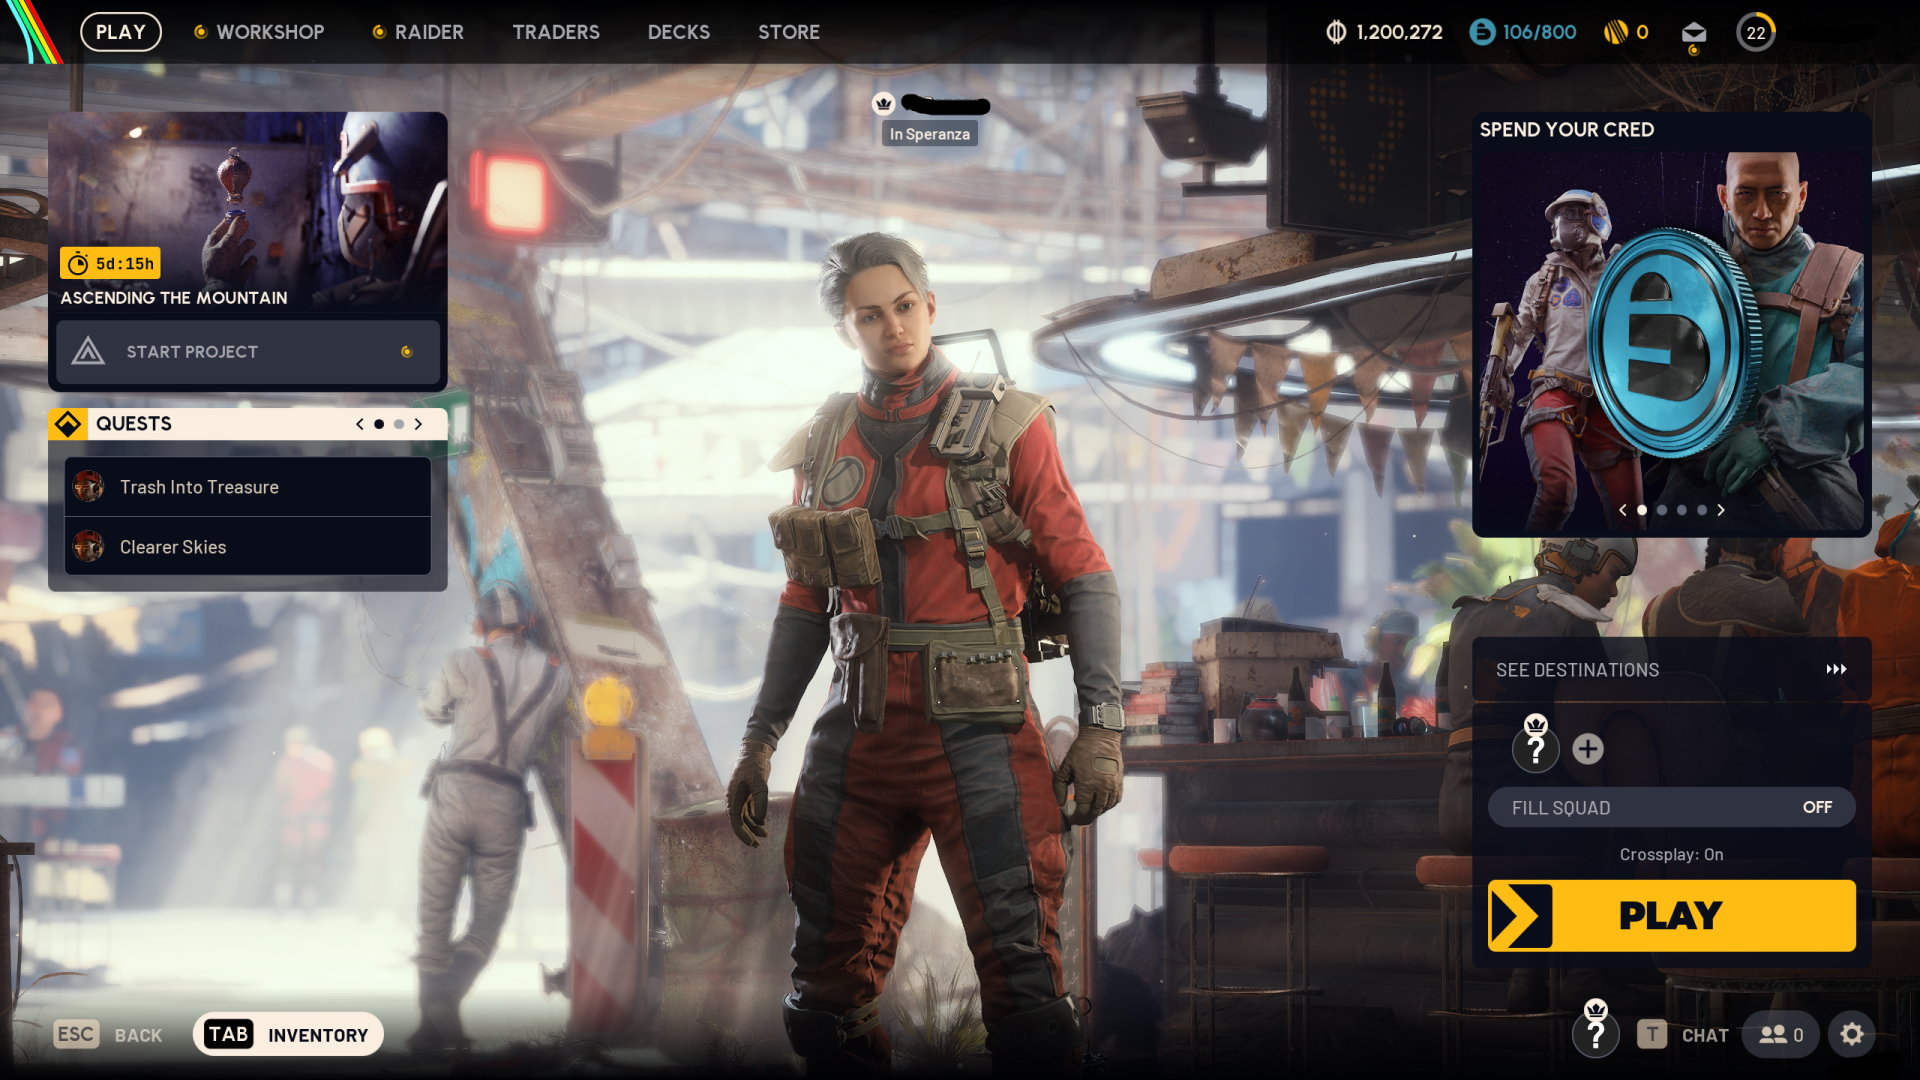Select the second Quests page dot
This screenshot has height=1080, width=1920.
click(x=399, y=424)
